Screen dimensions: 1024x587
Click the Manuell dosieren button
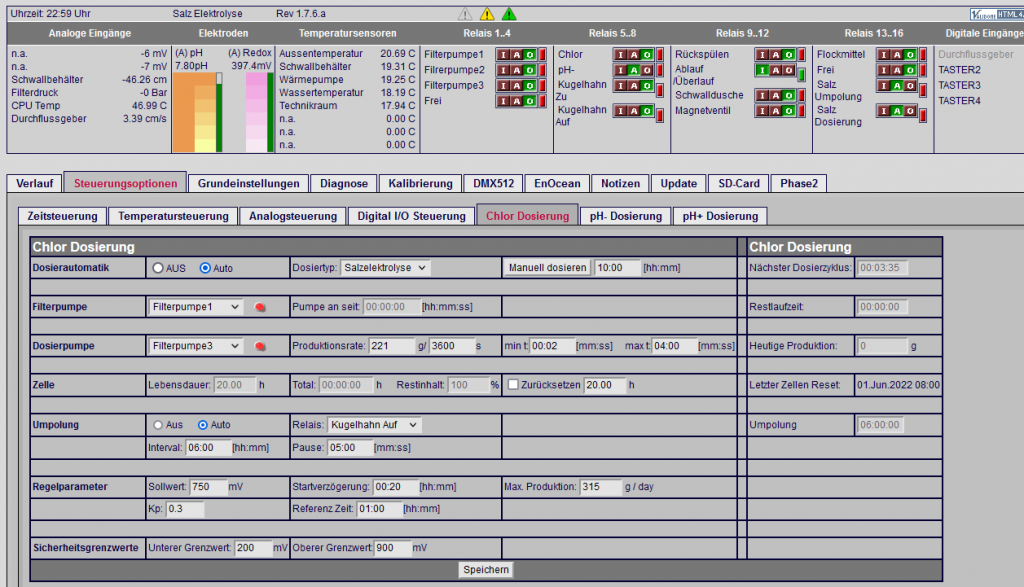tap(547, 268)
